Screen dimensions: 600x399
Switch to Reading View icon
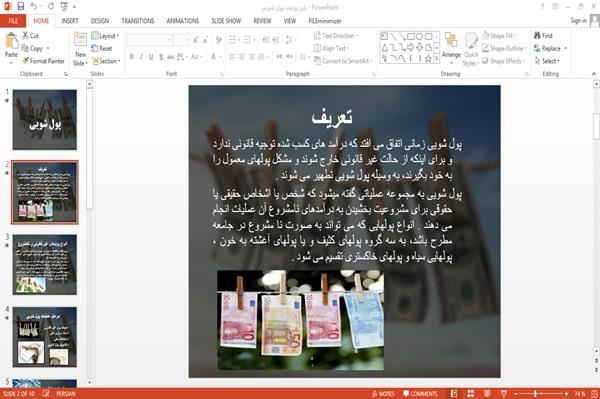tap(487, 394)
